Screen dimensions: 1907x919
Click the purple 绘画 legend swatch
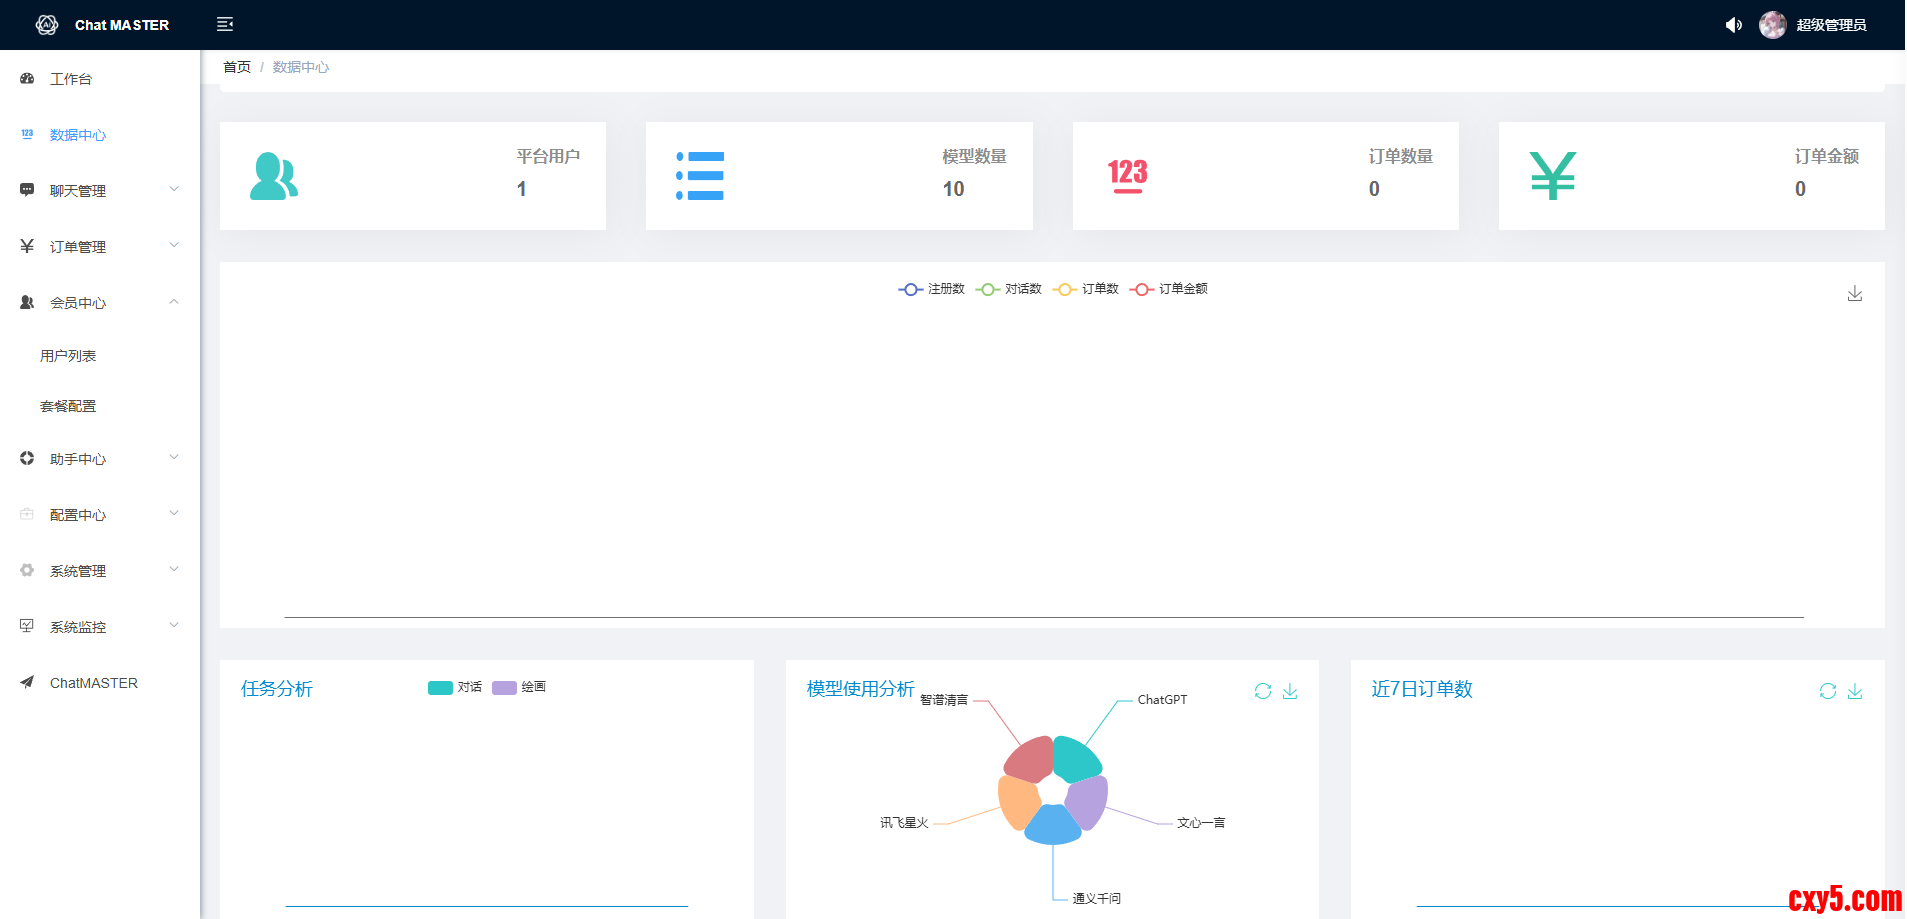[504, 687]
